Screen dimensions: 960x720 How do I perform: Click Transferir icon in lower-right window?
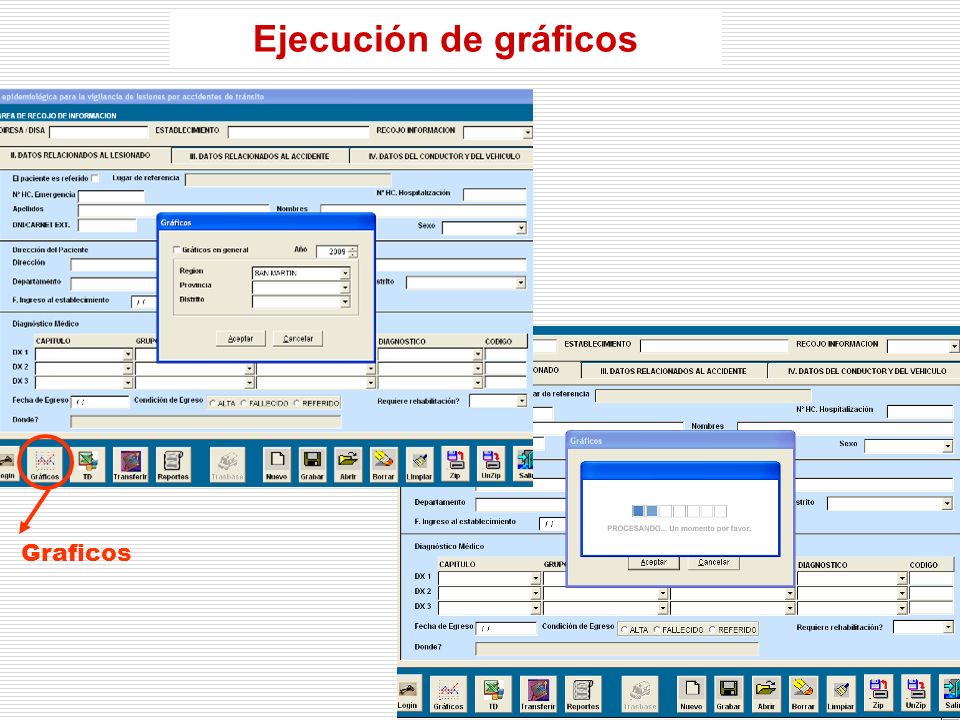point(538,694)
